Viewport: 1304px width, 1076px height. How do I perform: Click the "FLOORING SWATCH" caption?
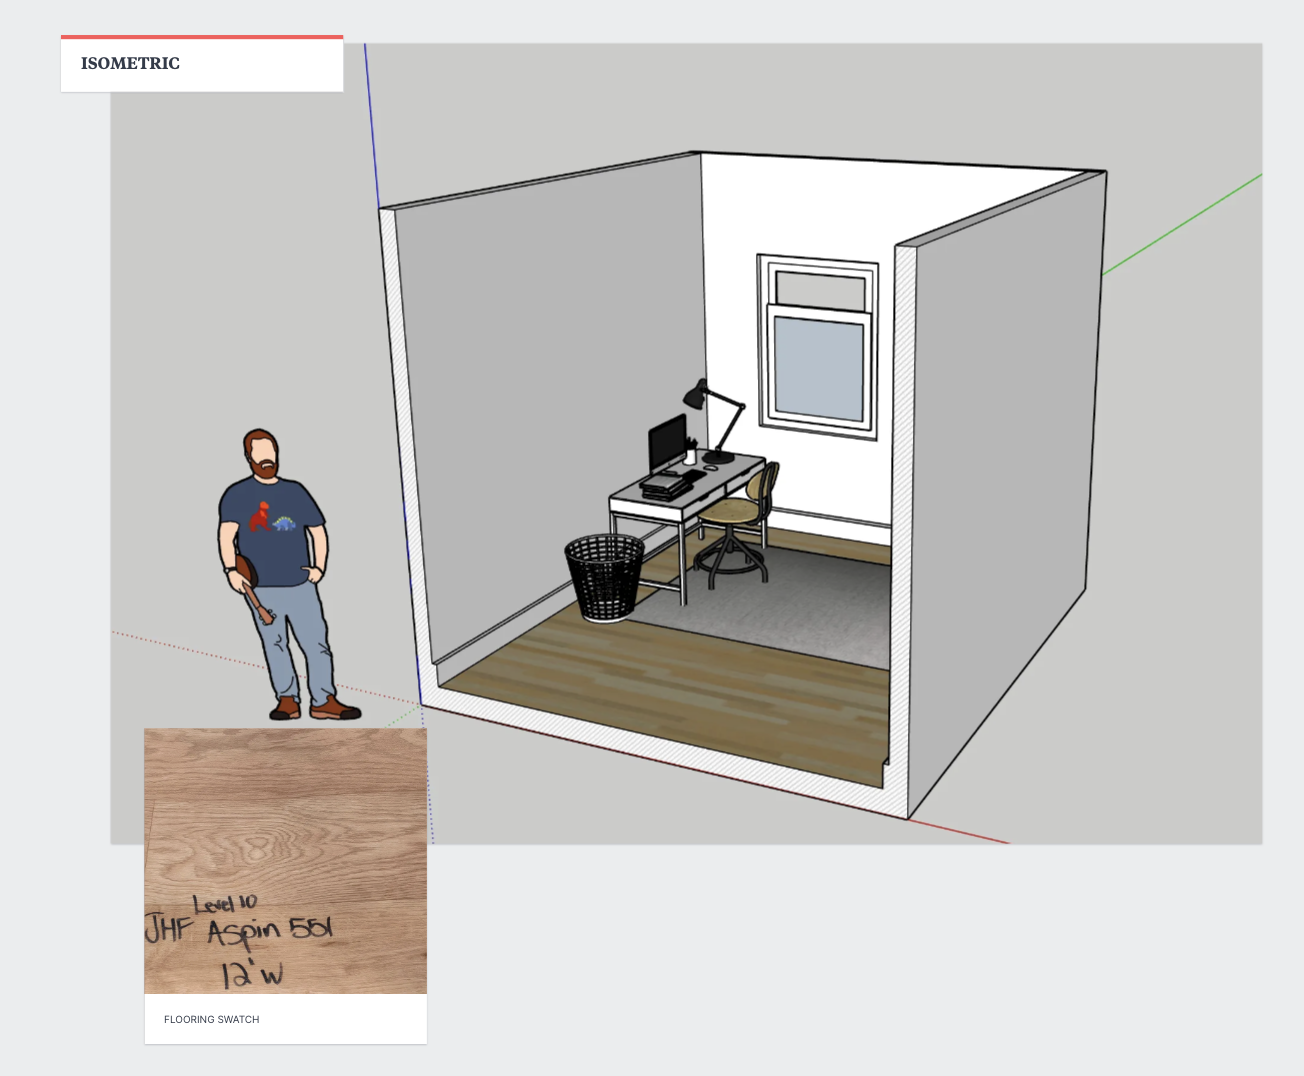(x=212, y=1020)
